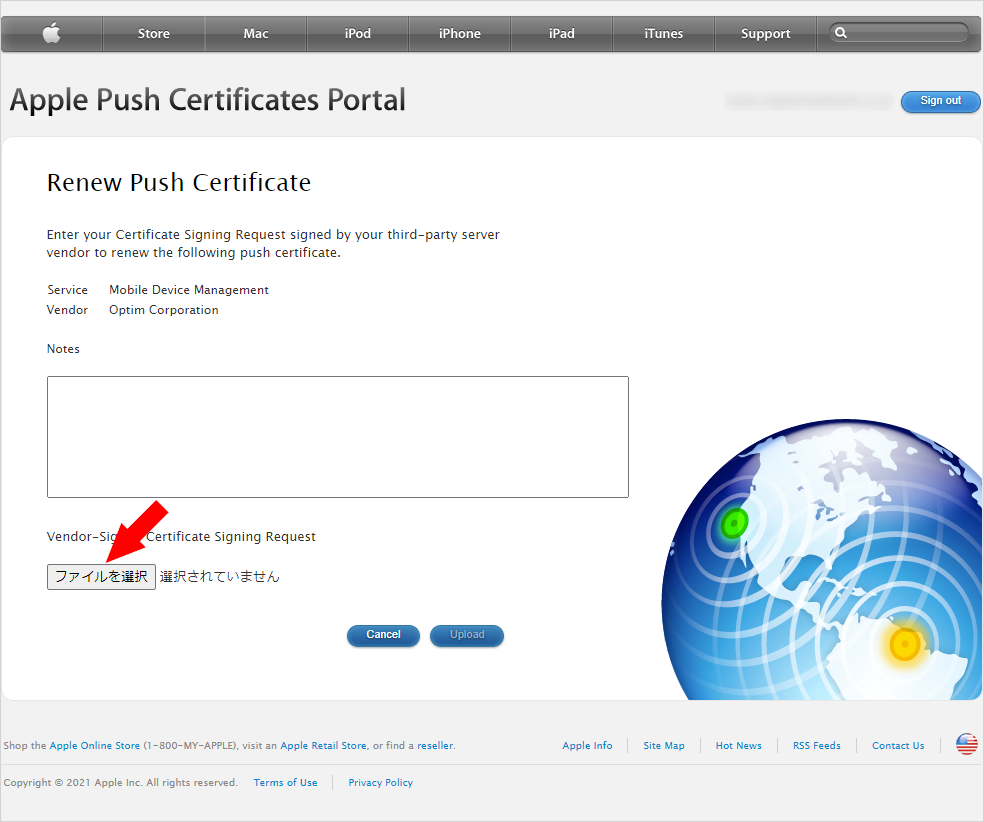
Task: Go to the iPhone section
Action: tap(460, 34)
